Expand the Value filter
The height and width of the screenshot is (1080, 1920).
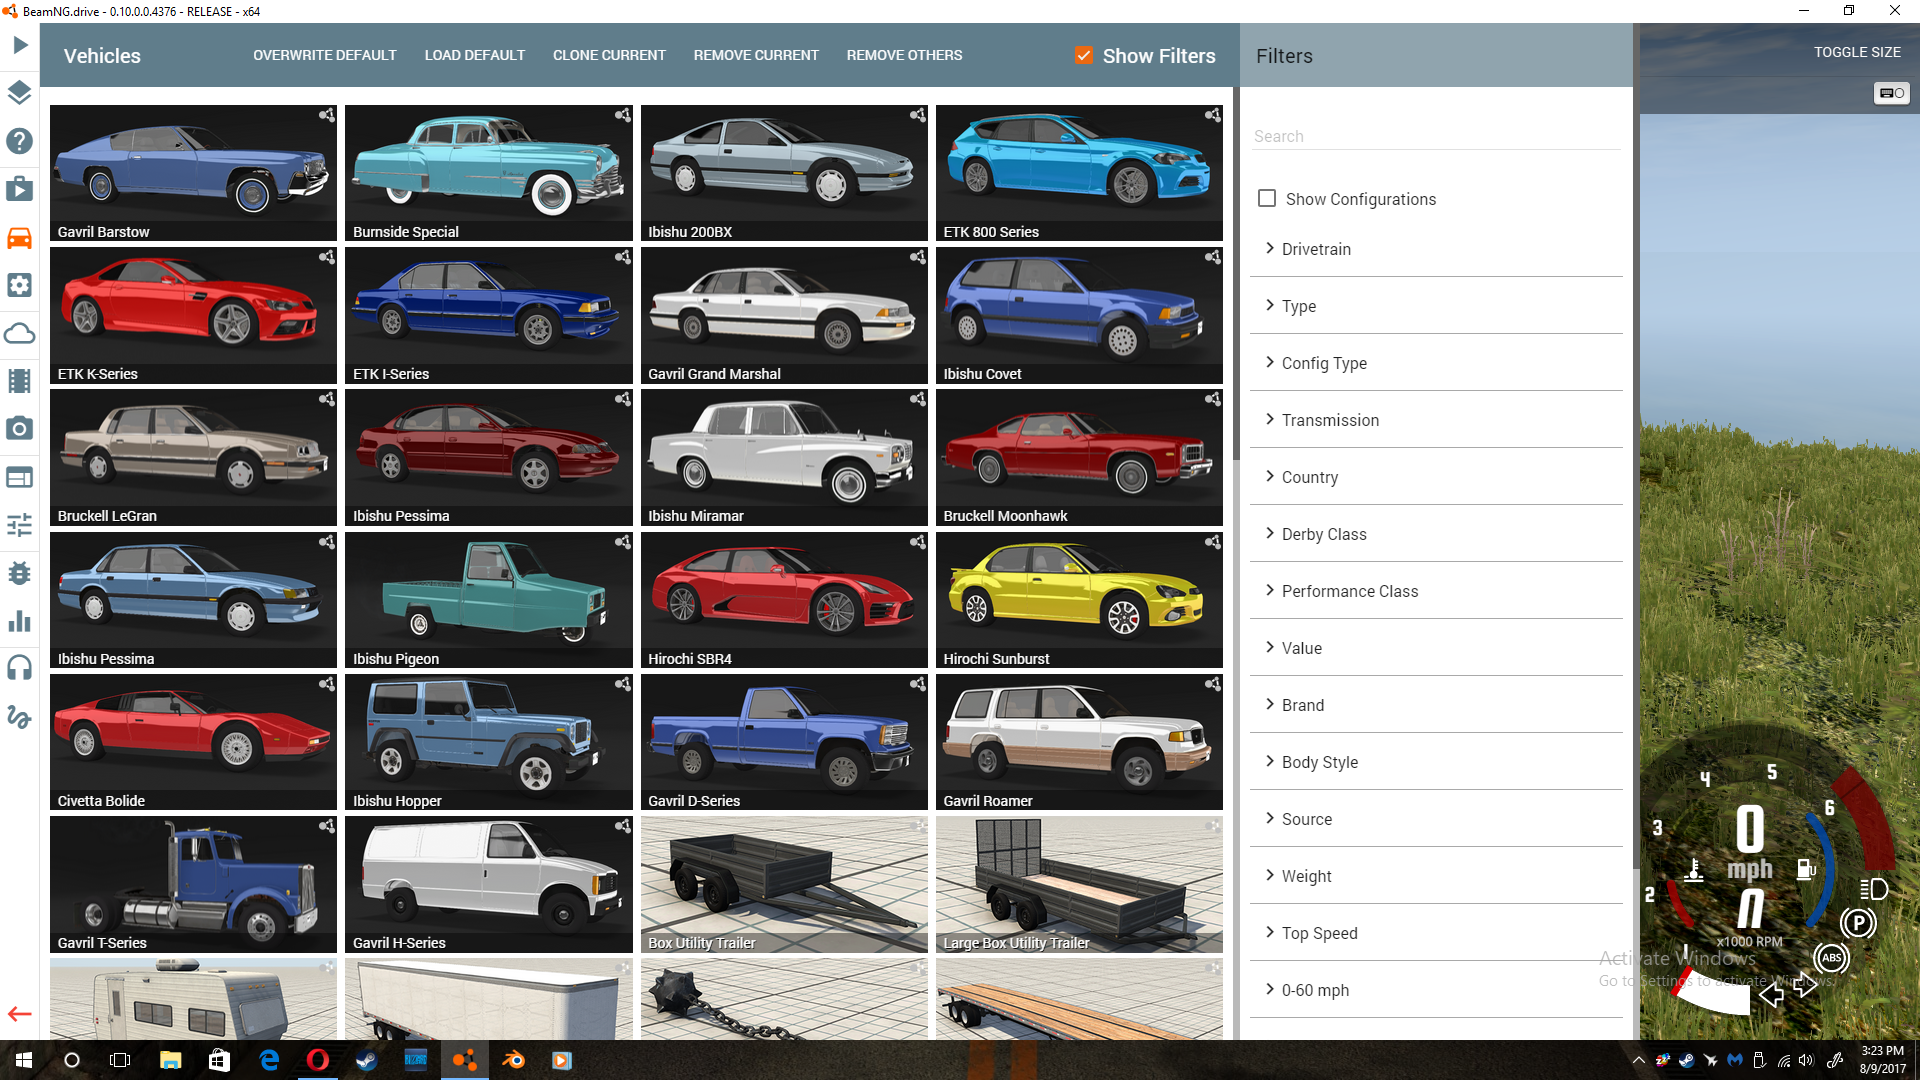(1436, 648)
